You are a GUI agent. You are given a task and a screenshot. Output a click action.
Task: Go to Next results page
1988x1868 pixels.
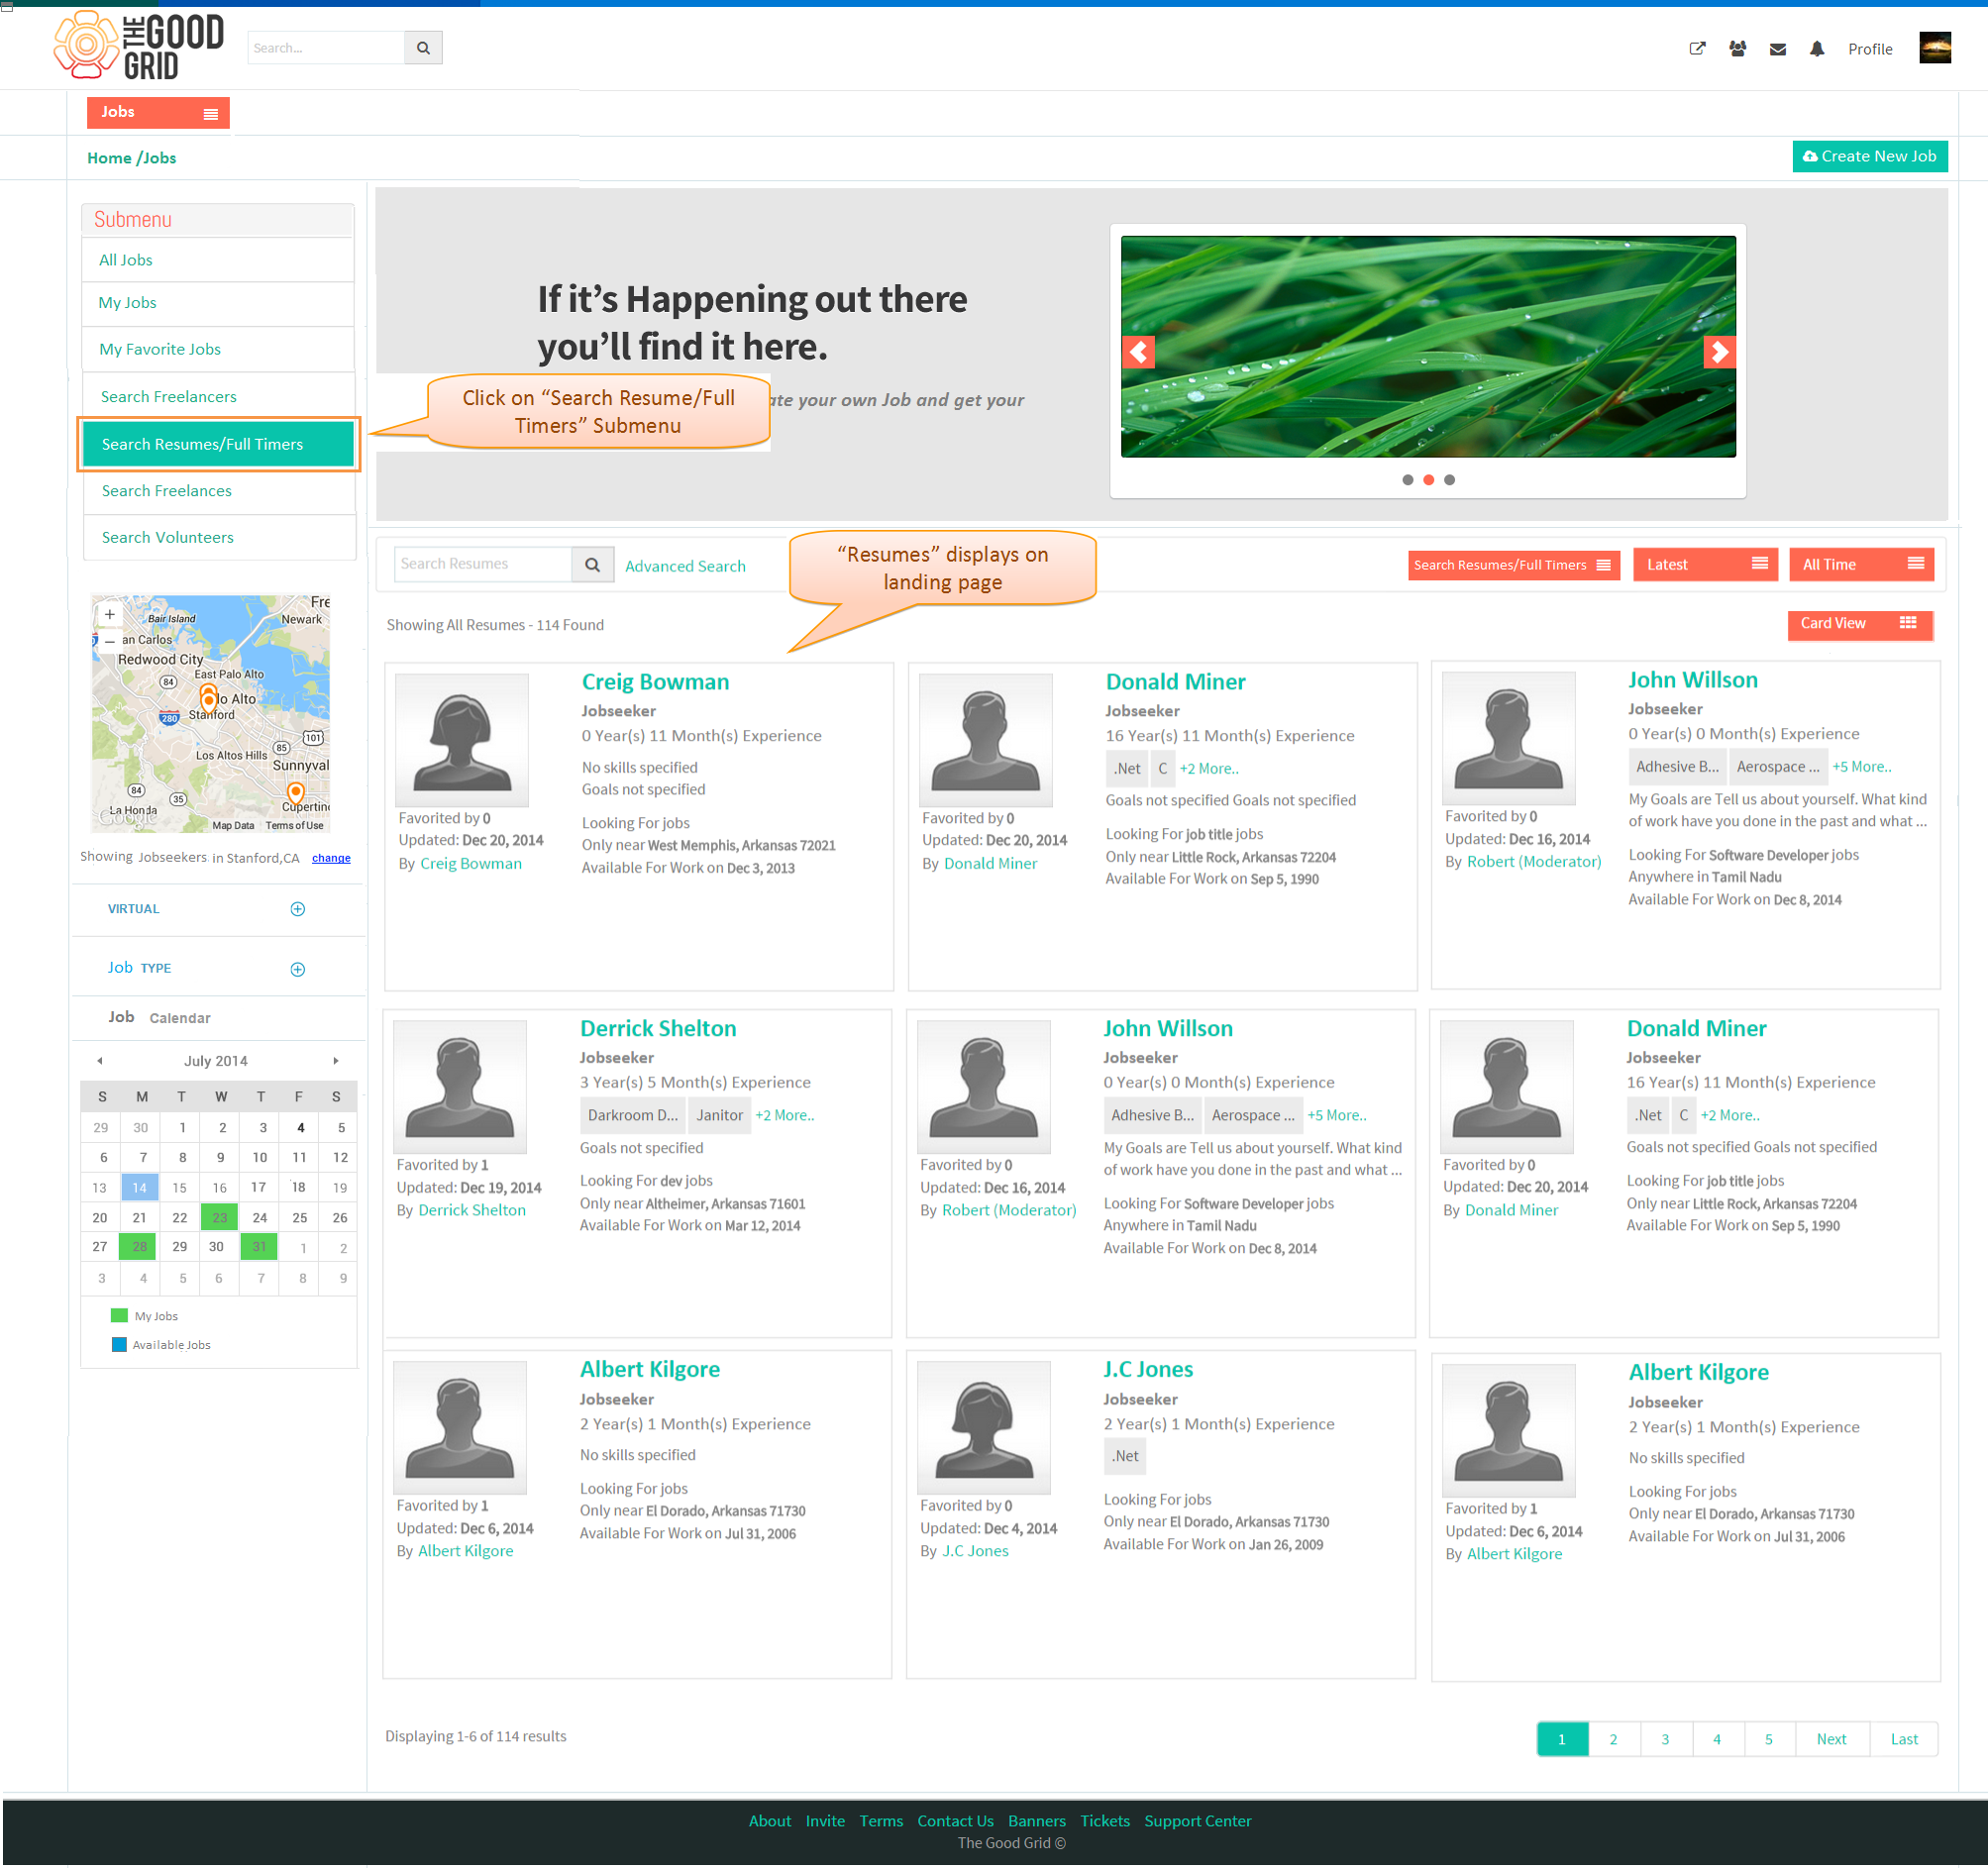[1831, 1739]
